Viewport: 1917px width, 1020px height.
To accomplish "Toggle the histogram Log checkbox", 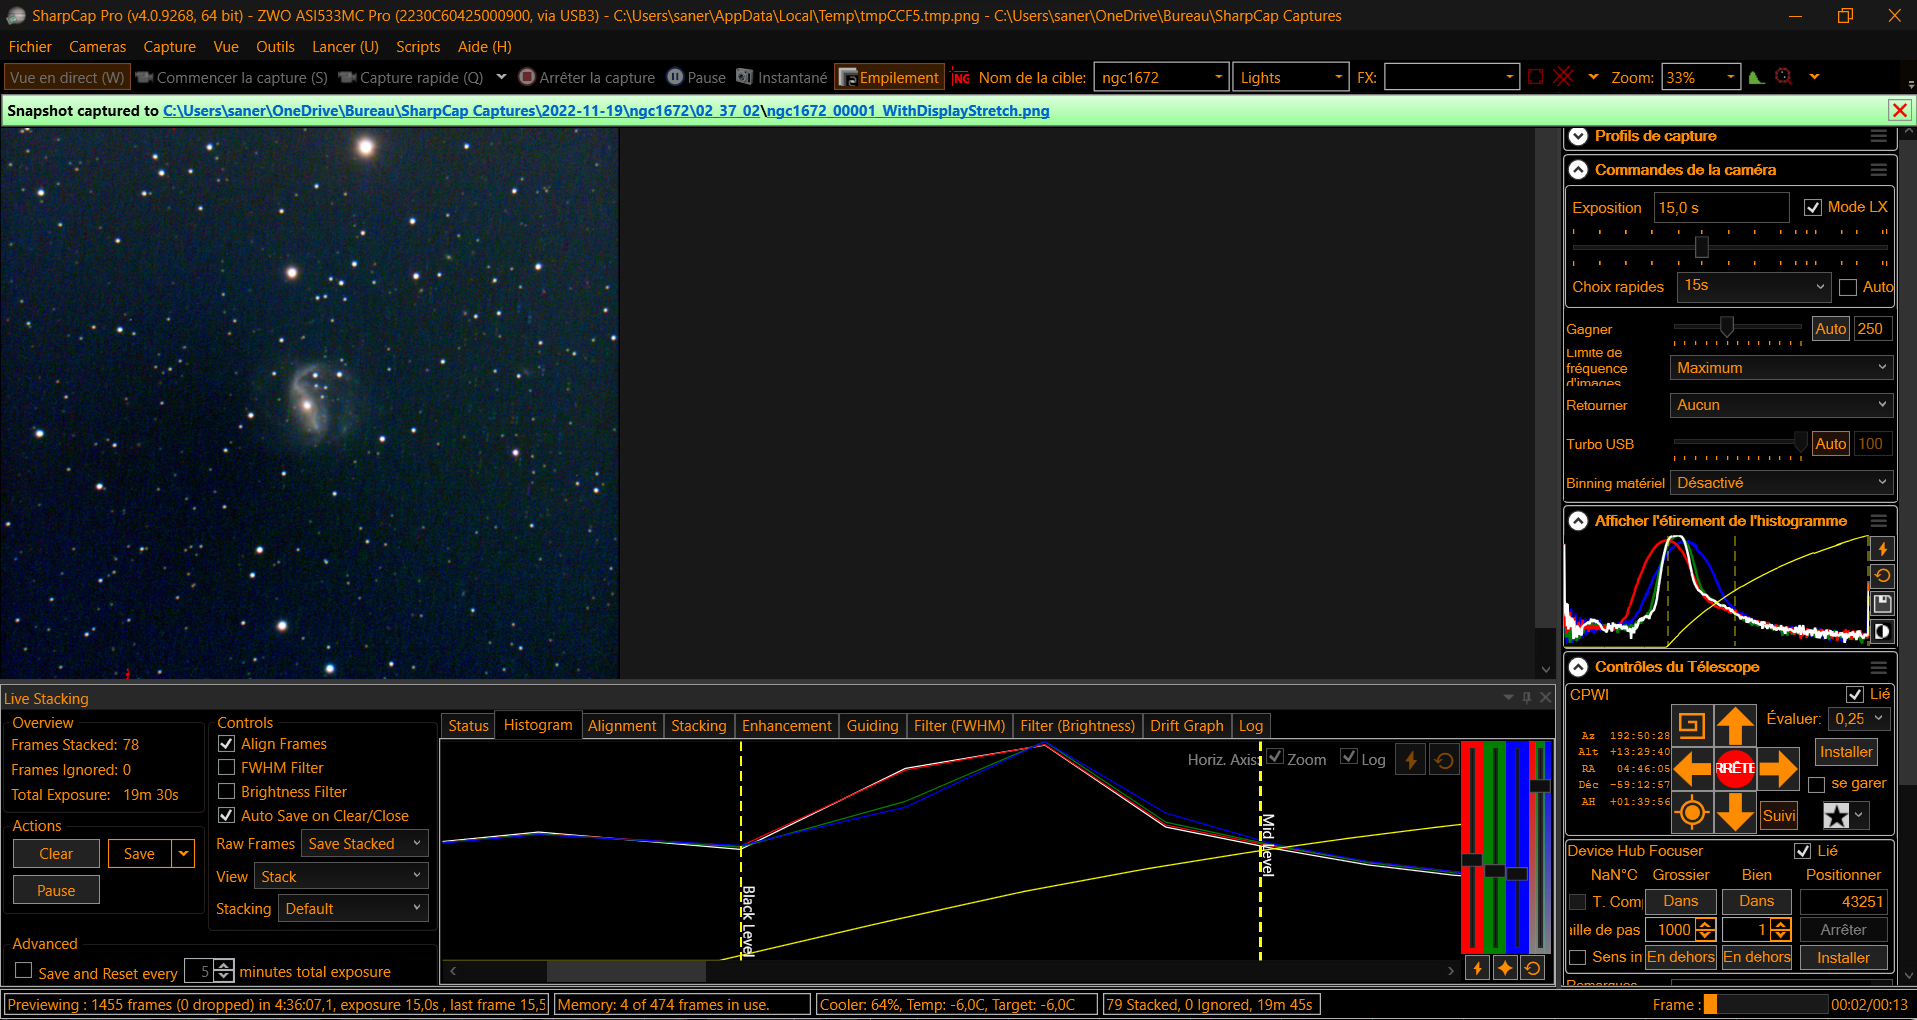I will pyautogui.click(x=1349, y=756).
